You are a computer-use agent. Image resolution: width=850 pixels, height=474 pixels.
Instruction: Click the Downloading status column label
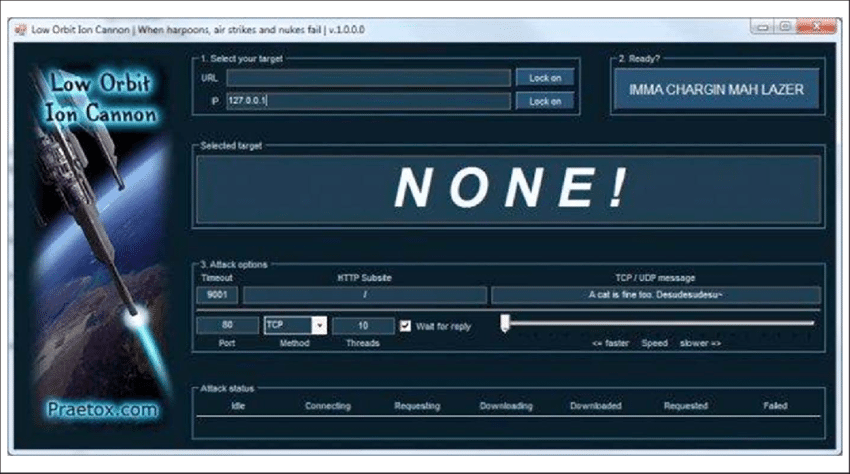(x=506, y=406)
